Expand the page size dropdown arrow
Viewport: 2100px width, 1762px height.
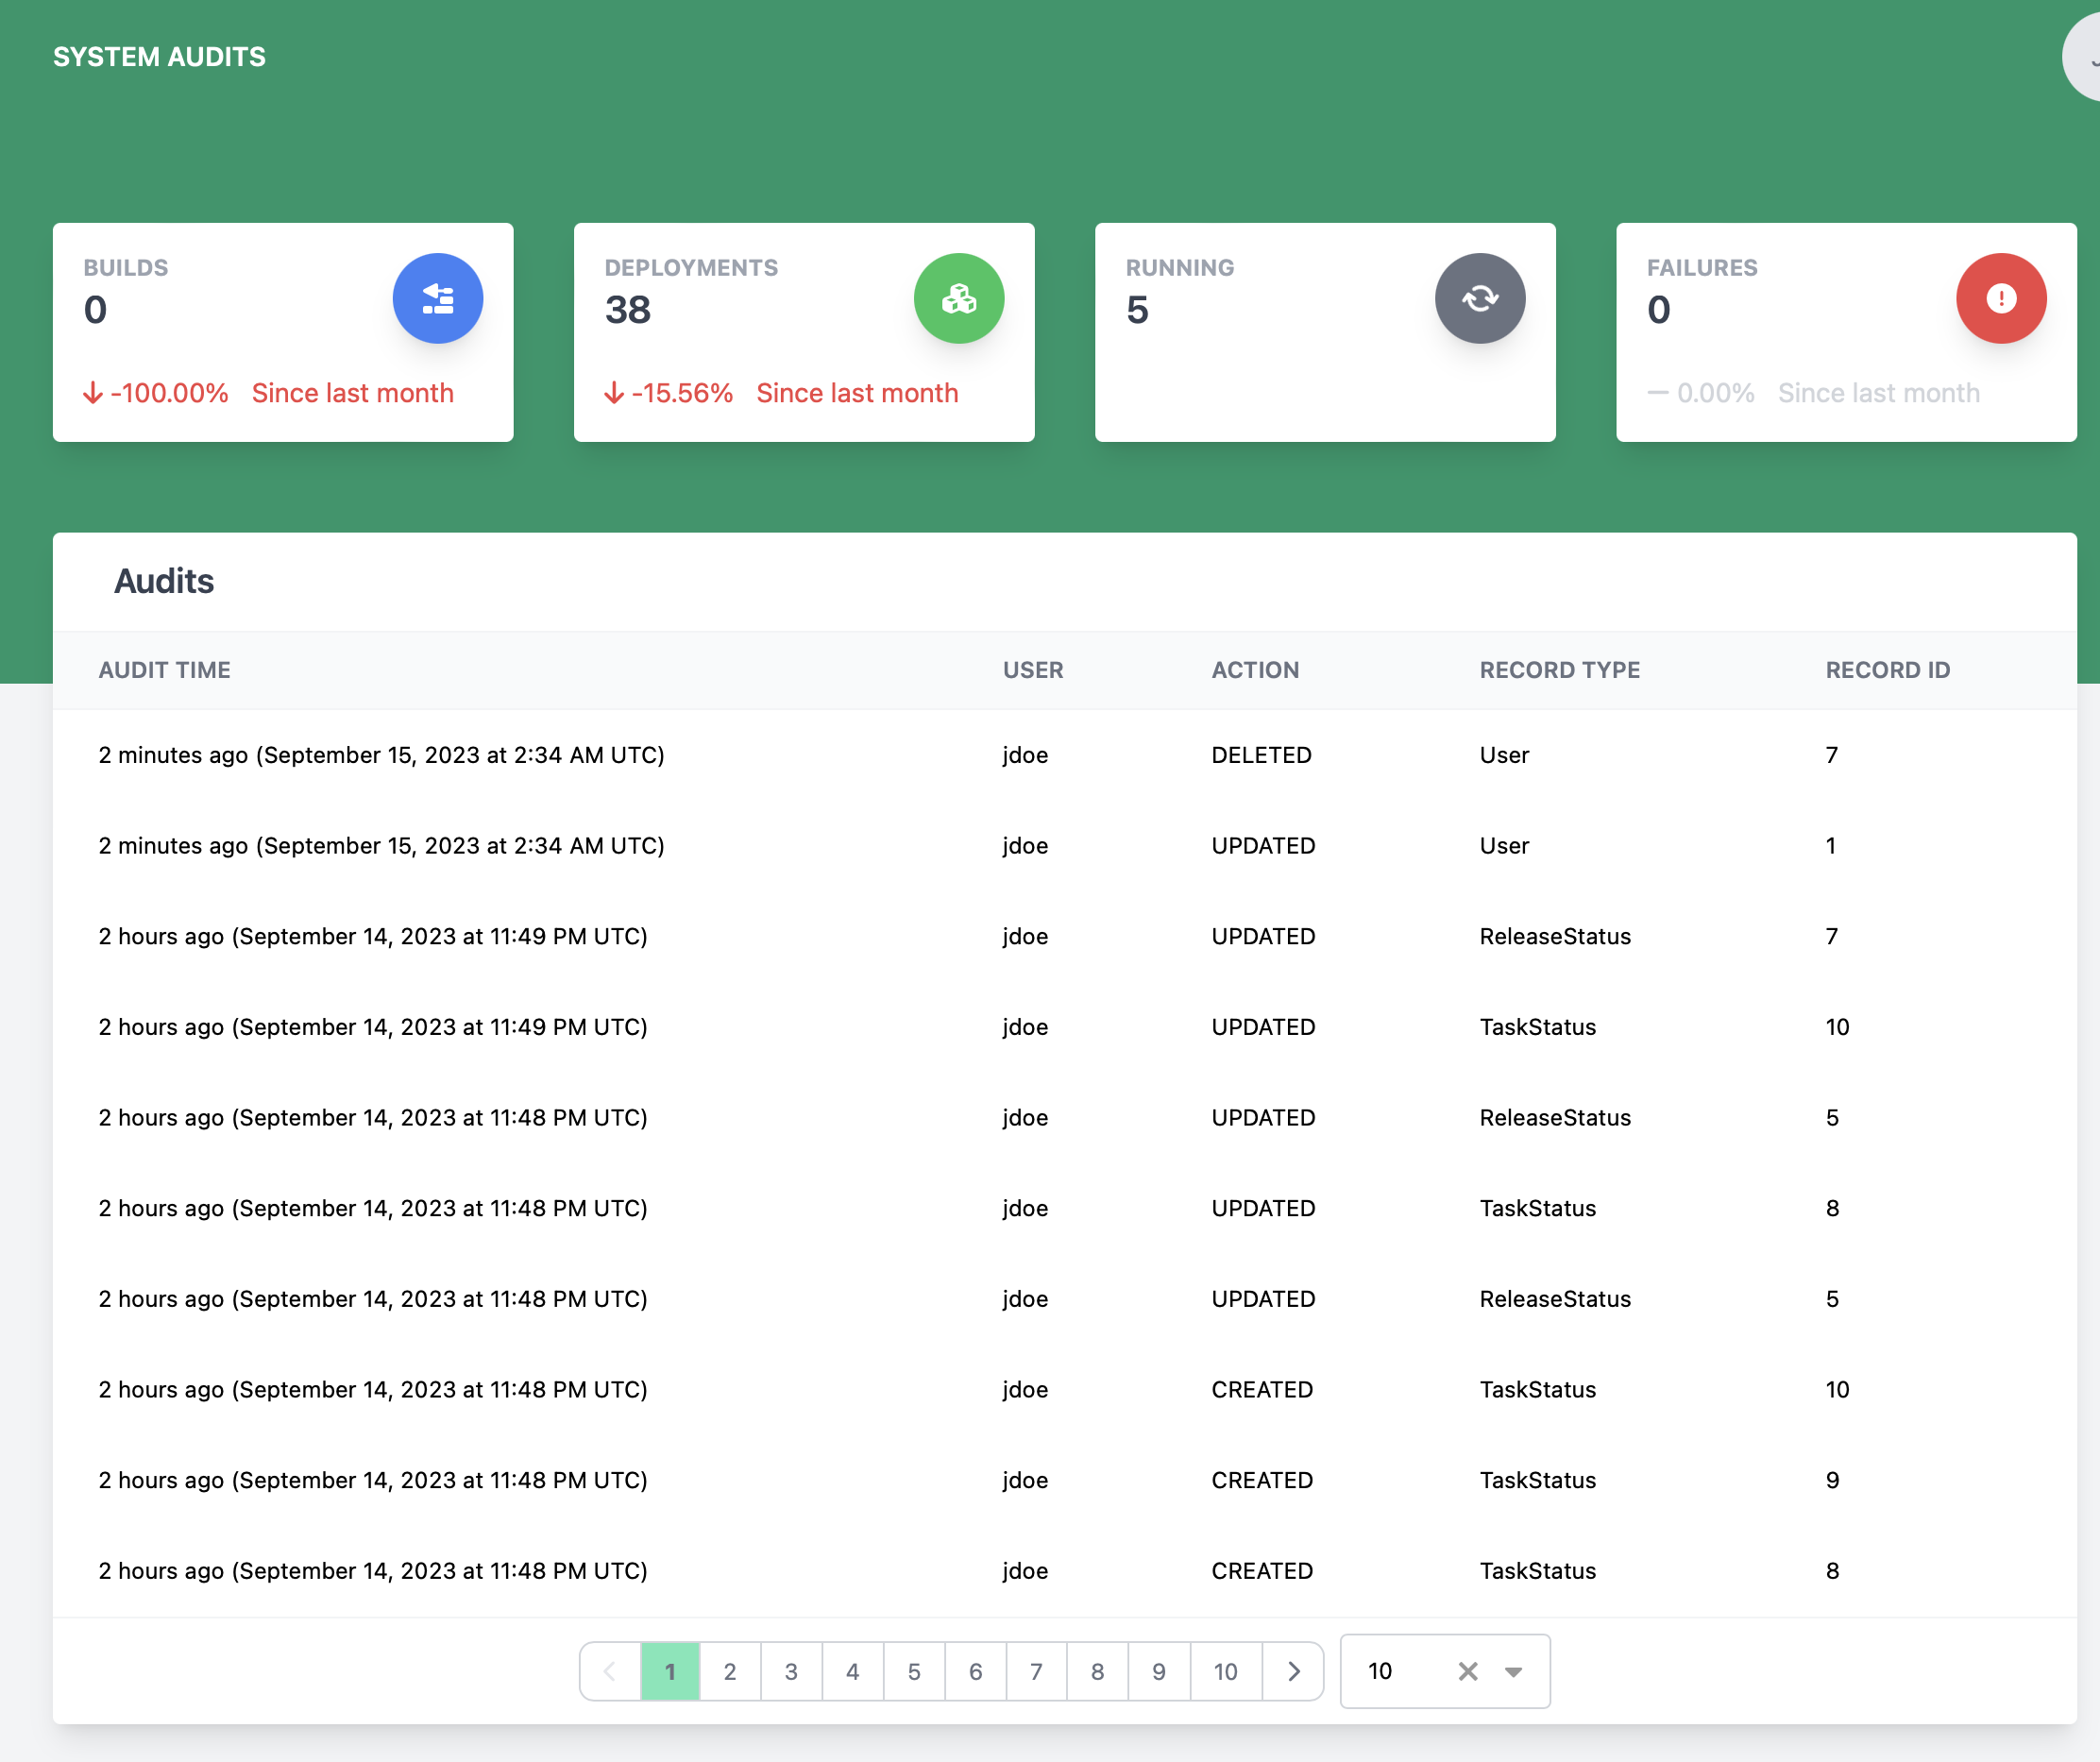[1513, 1671]
